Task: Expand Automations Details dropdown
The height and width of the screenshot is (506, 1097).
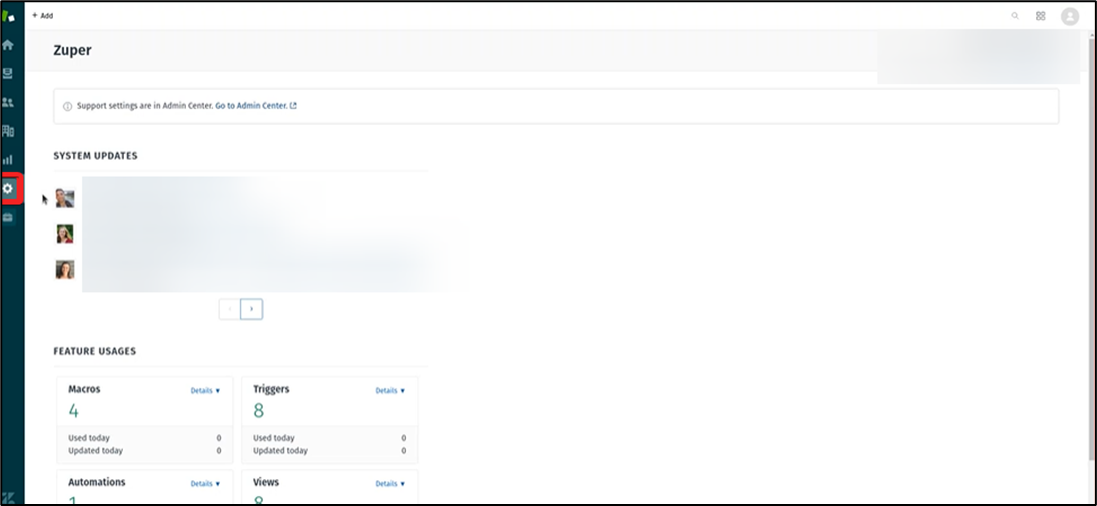Action: [206, 484]
